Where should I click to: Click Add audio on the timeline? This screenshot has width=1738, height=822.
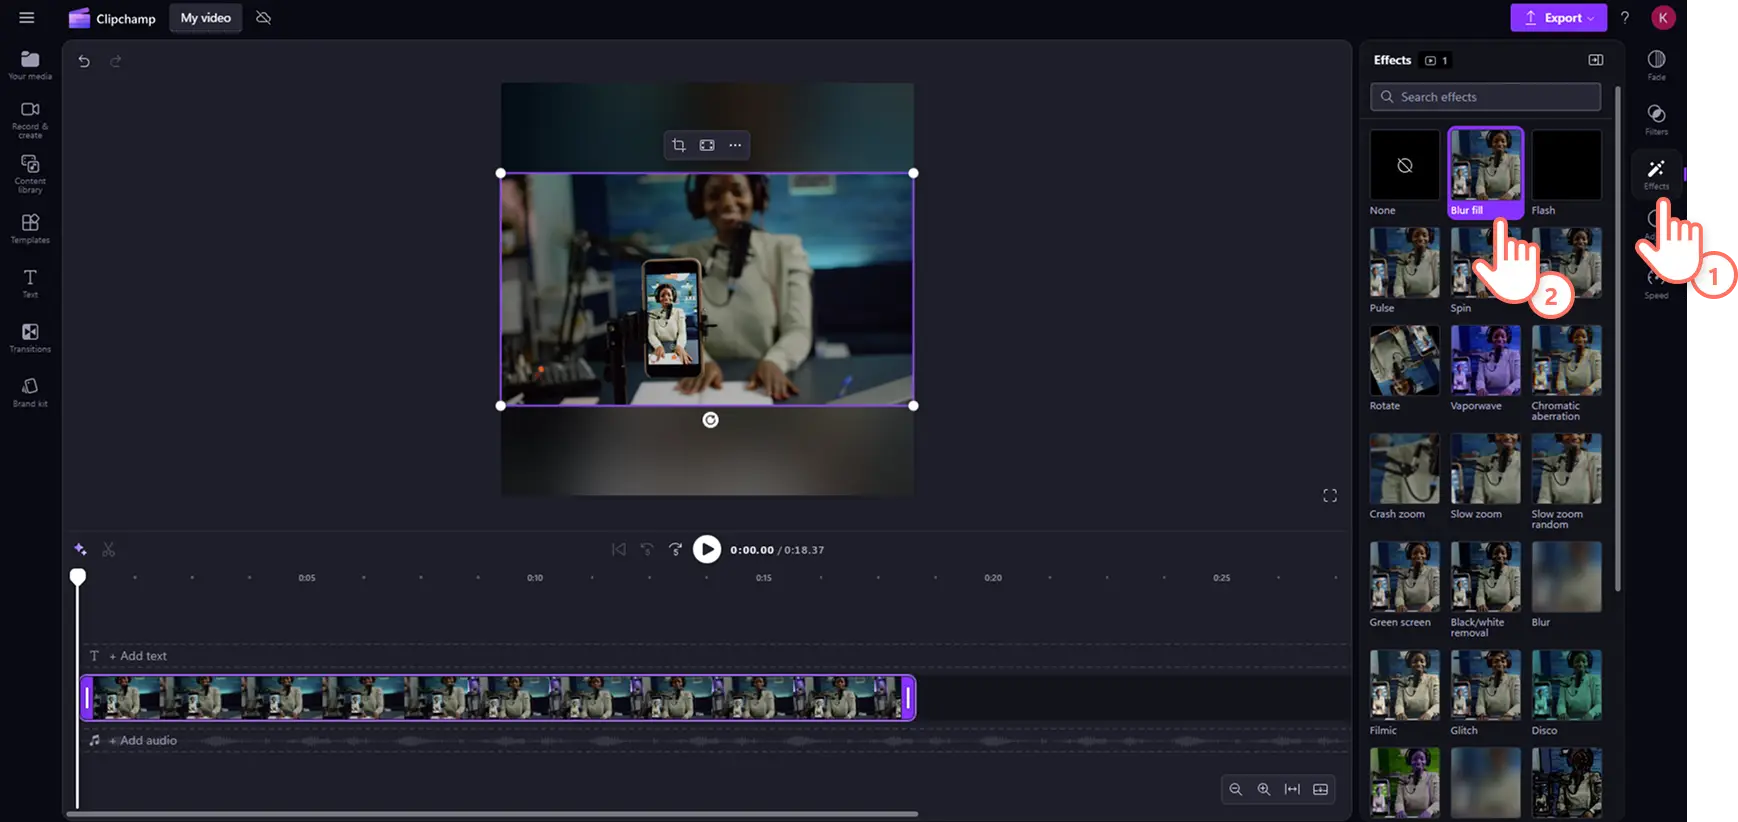tap(142, 740)
